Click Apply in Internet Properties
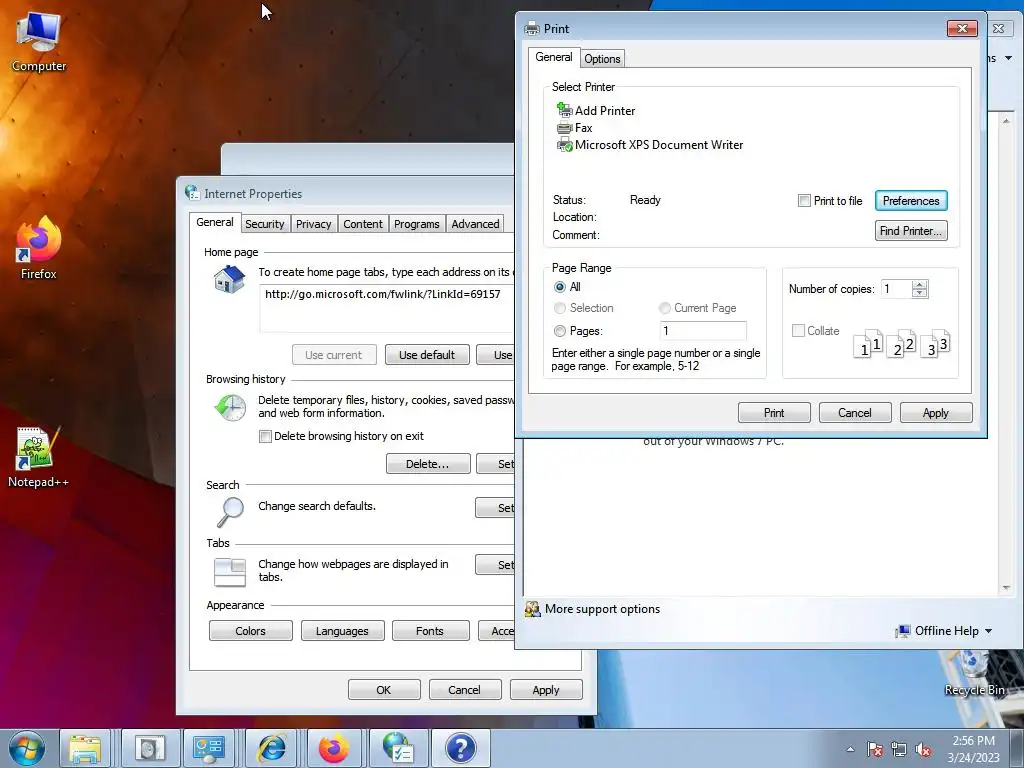Screen dimensions: 1024x768 [546, 690]
